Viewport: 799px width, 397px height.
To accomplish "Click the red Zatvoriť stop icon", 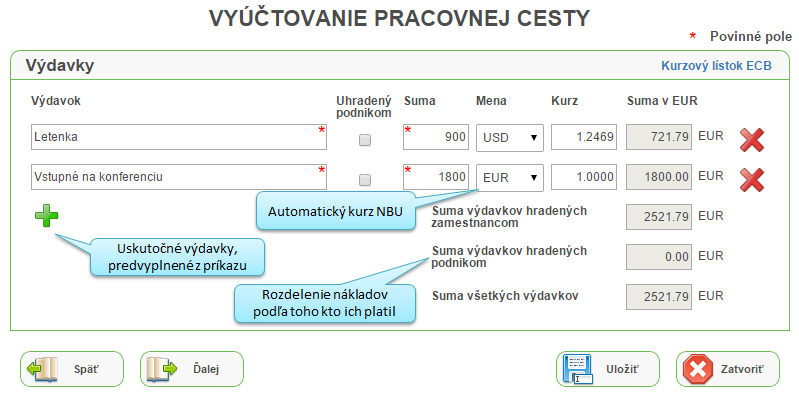I will [x=698, y=369].
